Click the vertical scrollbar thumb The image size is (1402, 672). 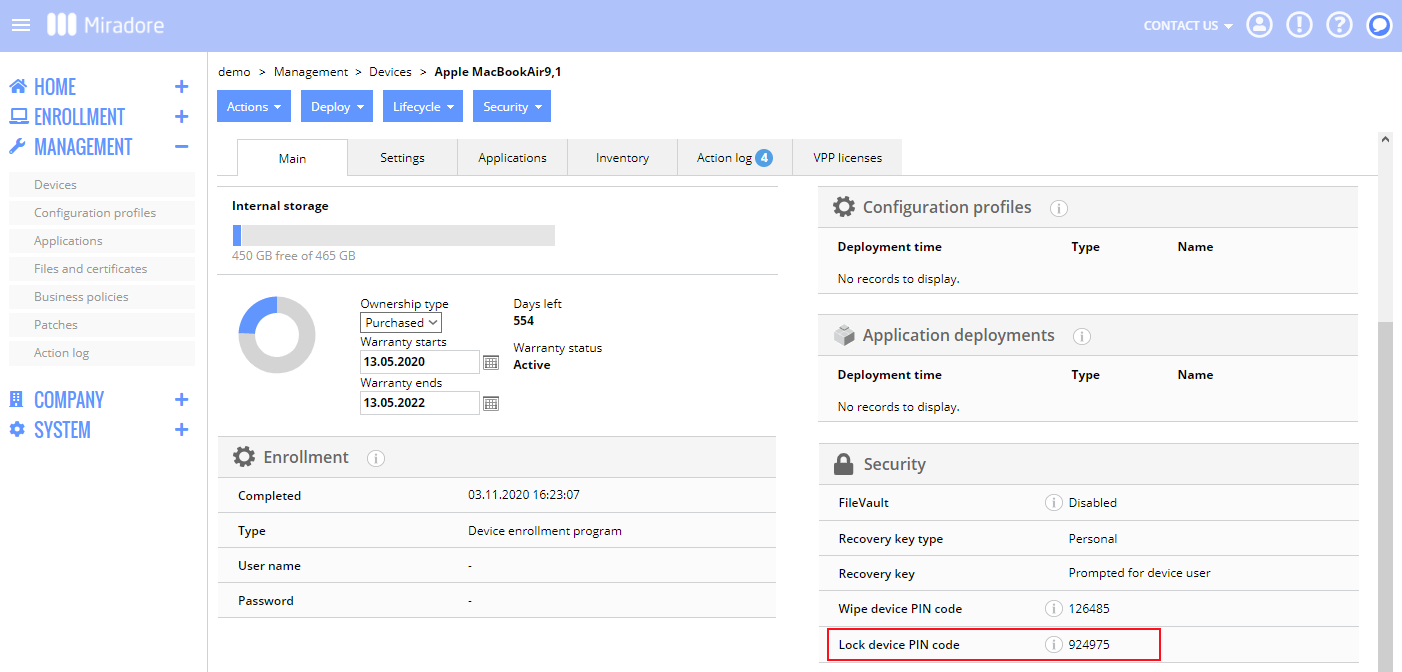[1385, 495]
